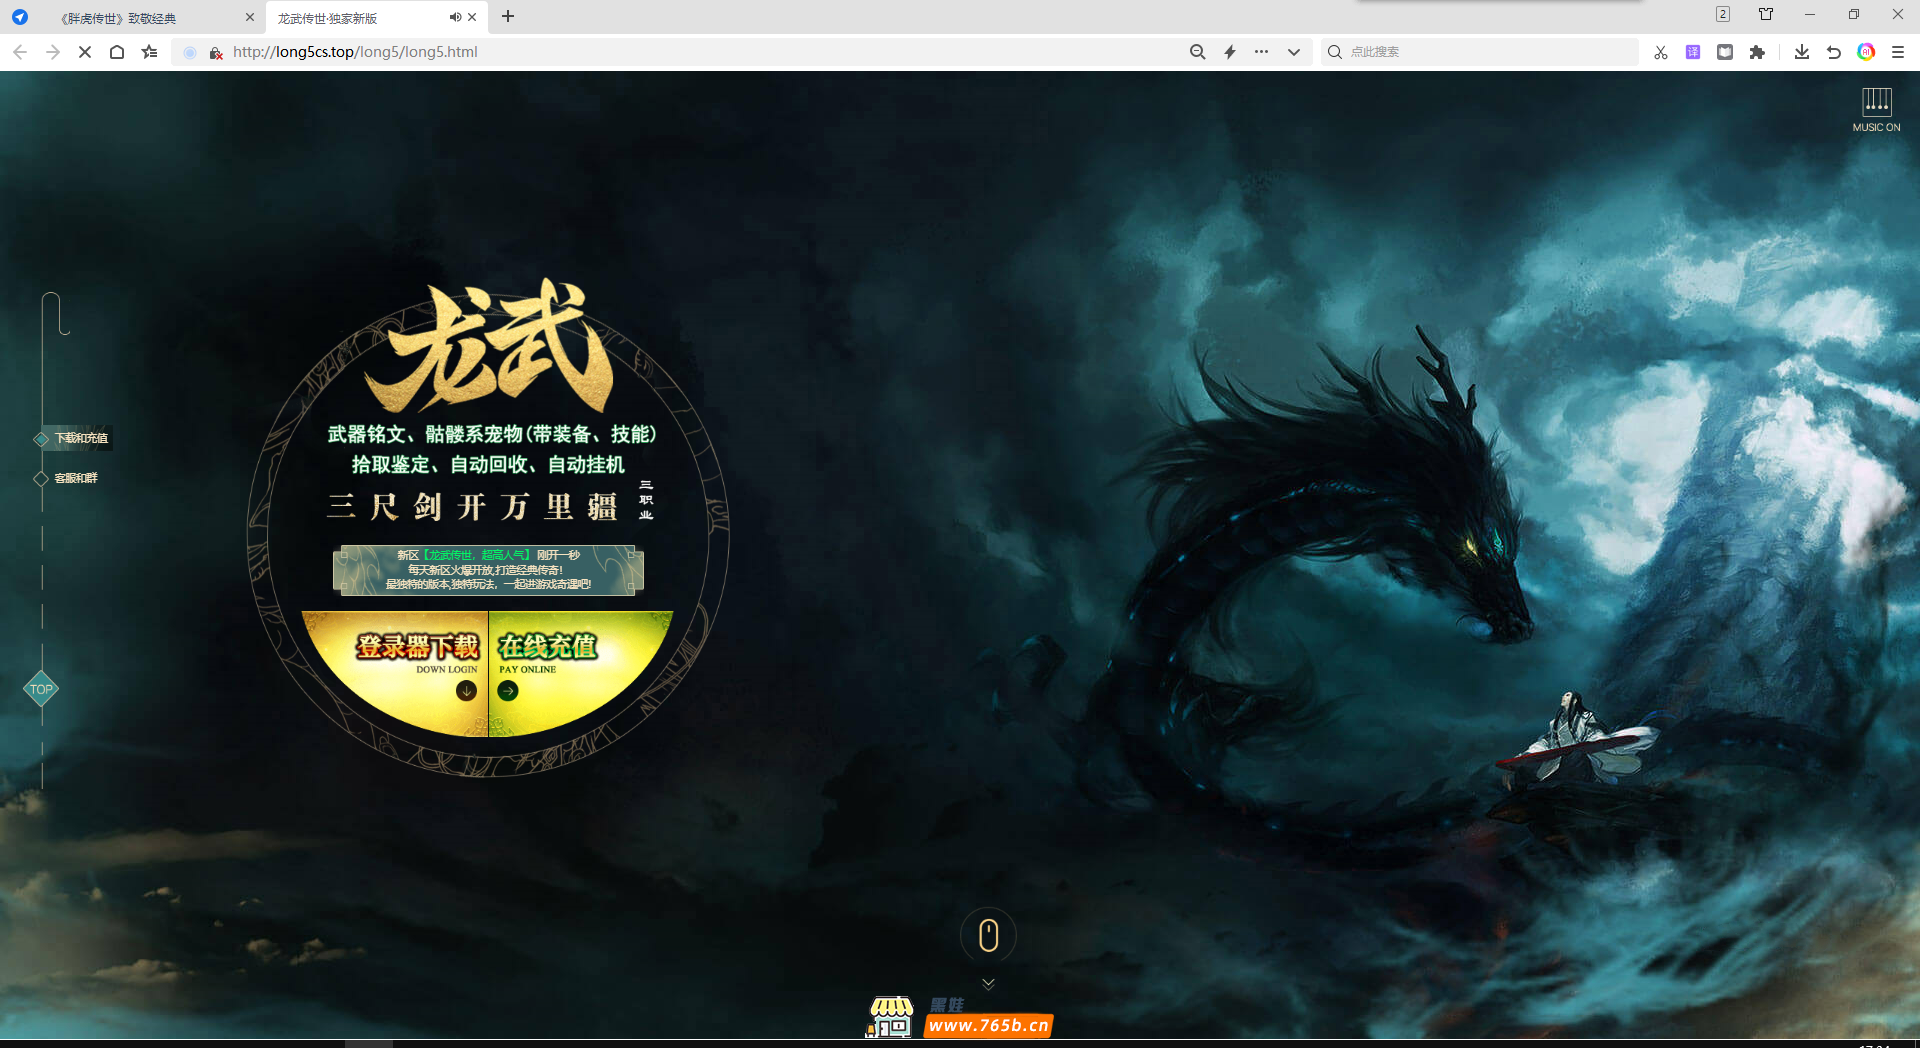Click the 登录器下载 DOWN LOGIN button
The height and width of the screenshot is (1048, 1920).
click(418, 660)
